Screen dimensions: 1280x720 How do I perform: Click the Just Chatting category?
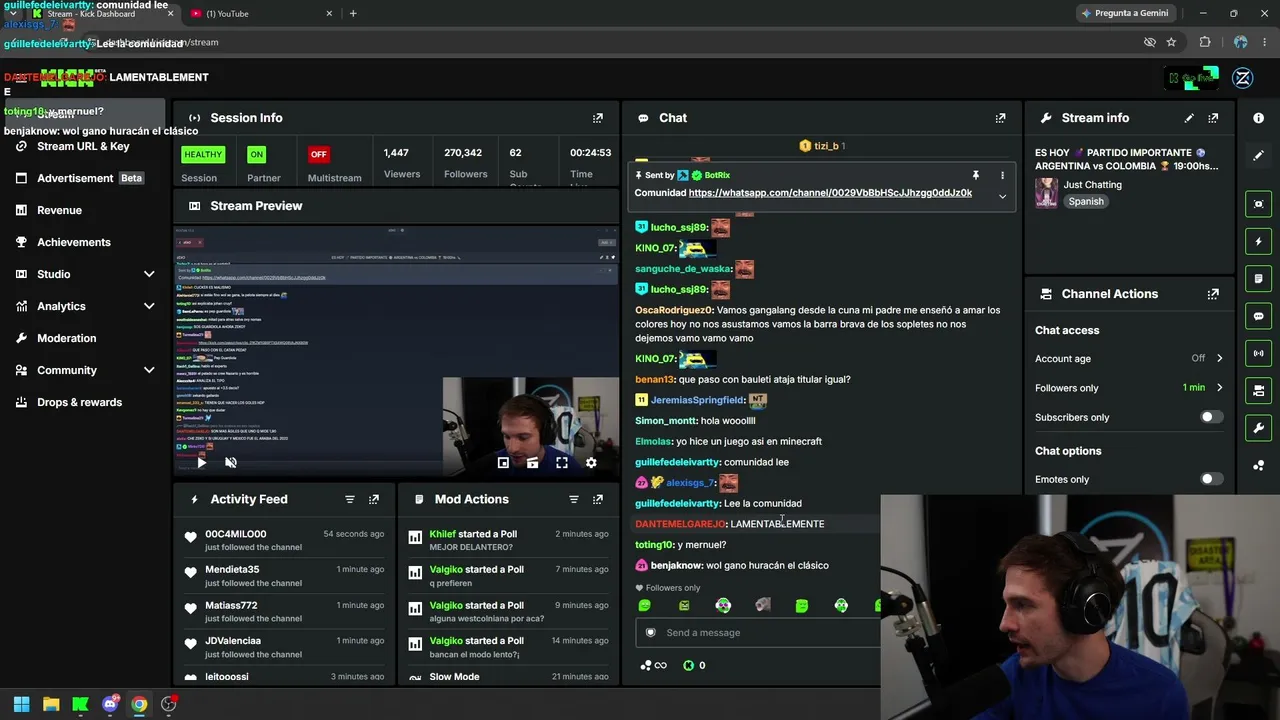click(x=1092, y=185)
